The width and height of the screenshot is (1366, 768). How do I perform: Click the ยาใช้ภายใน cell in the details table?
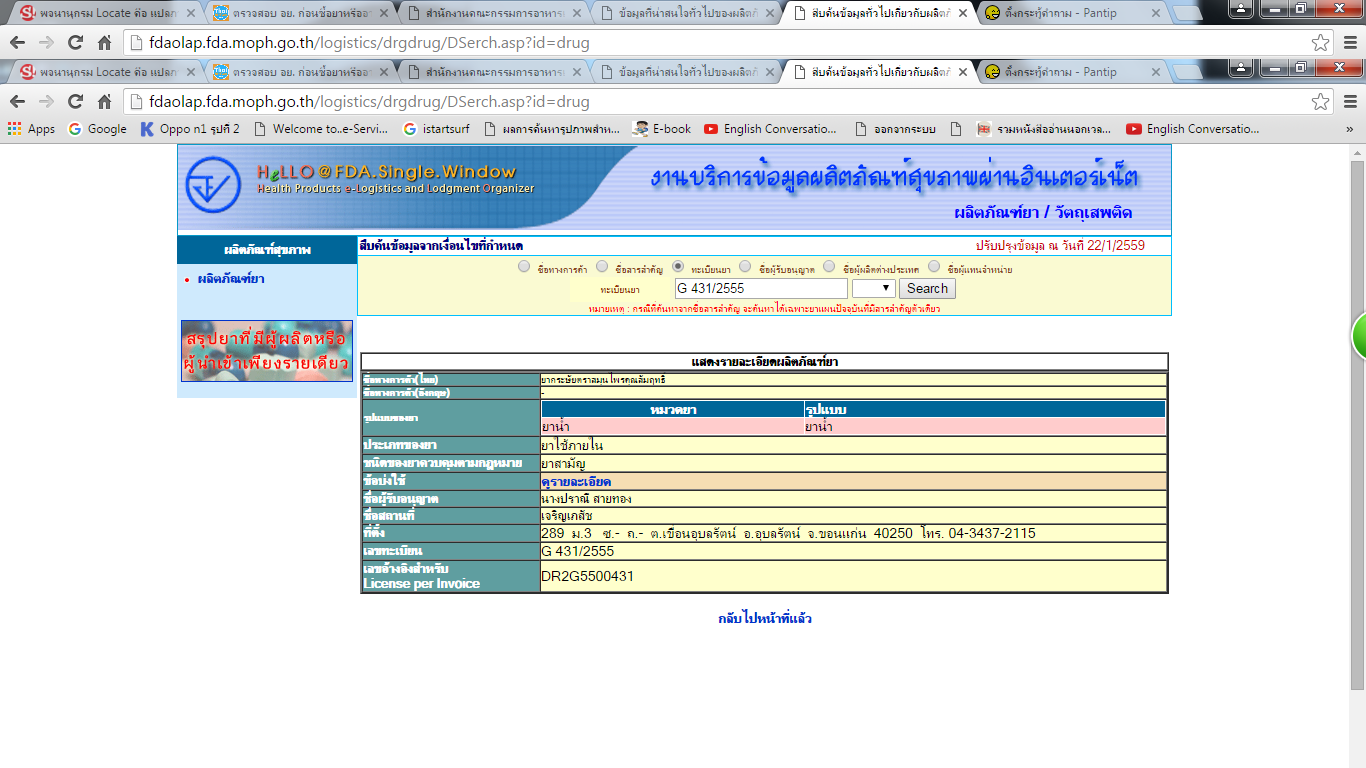[854, 445]
